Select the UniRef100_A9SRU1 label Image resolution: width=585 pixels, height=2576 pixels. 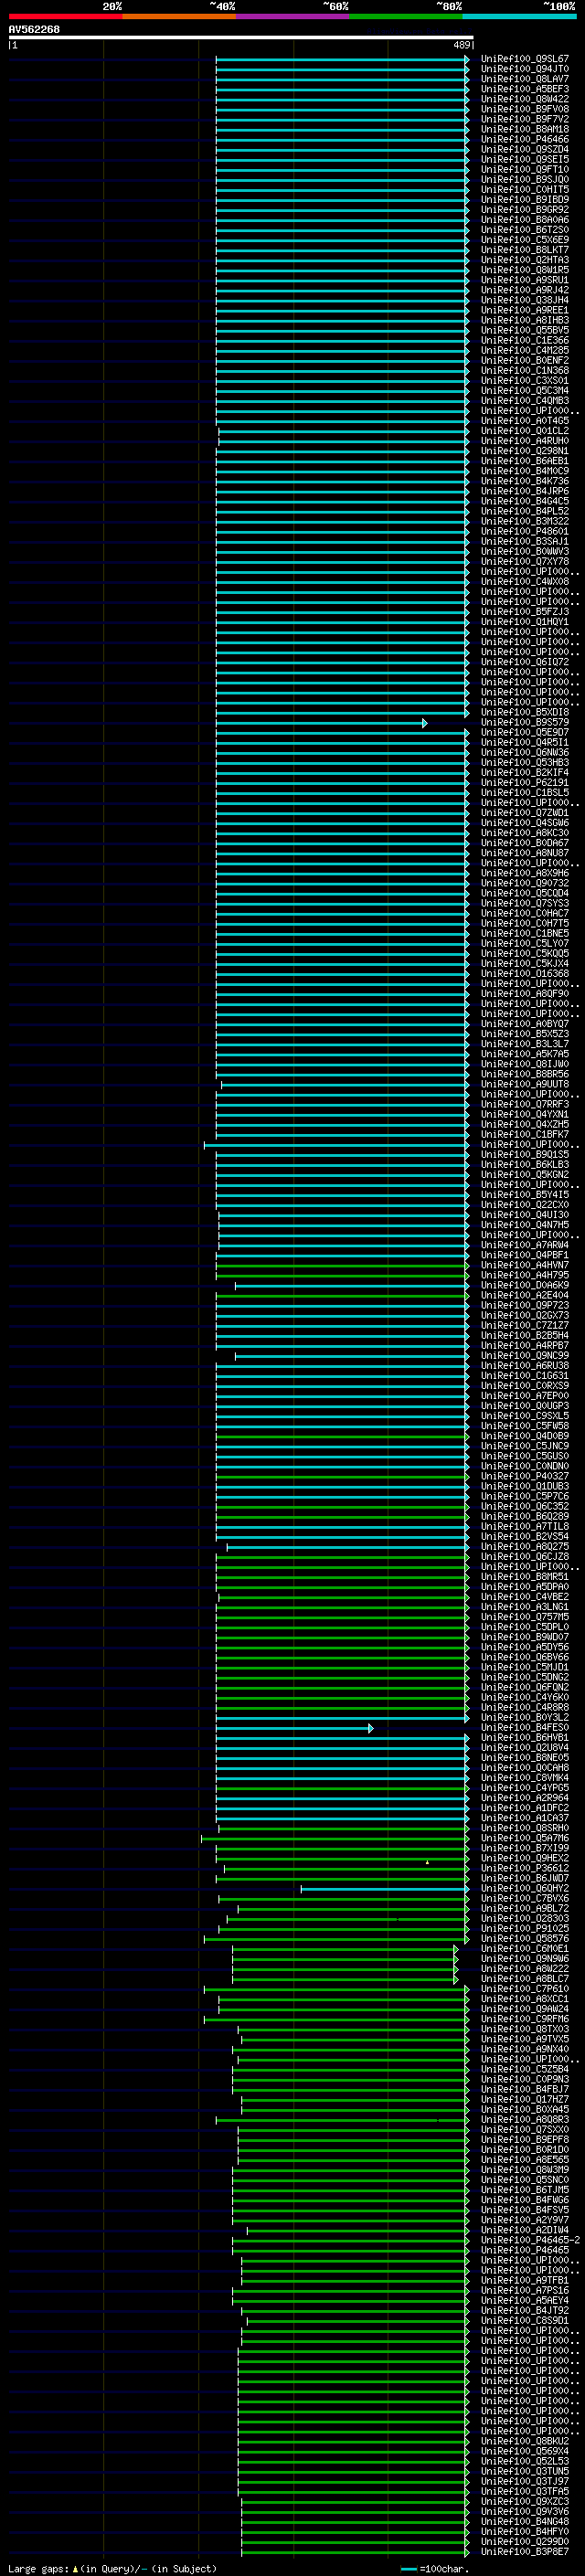(525, 280)
